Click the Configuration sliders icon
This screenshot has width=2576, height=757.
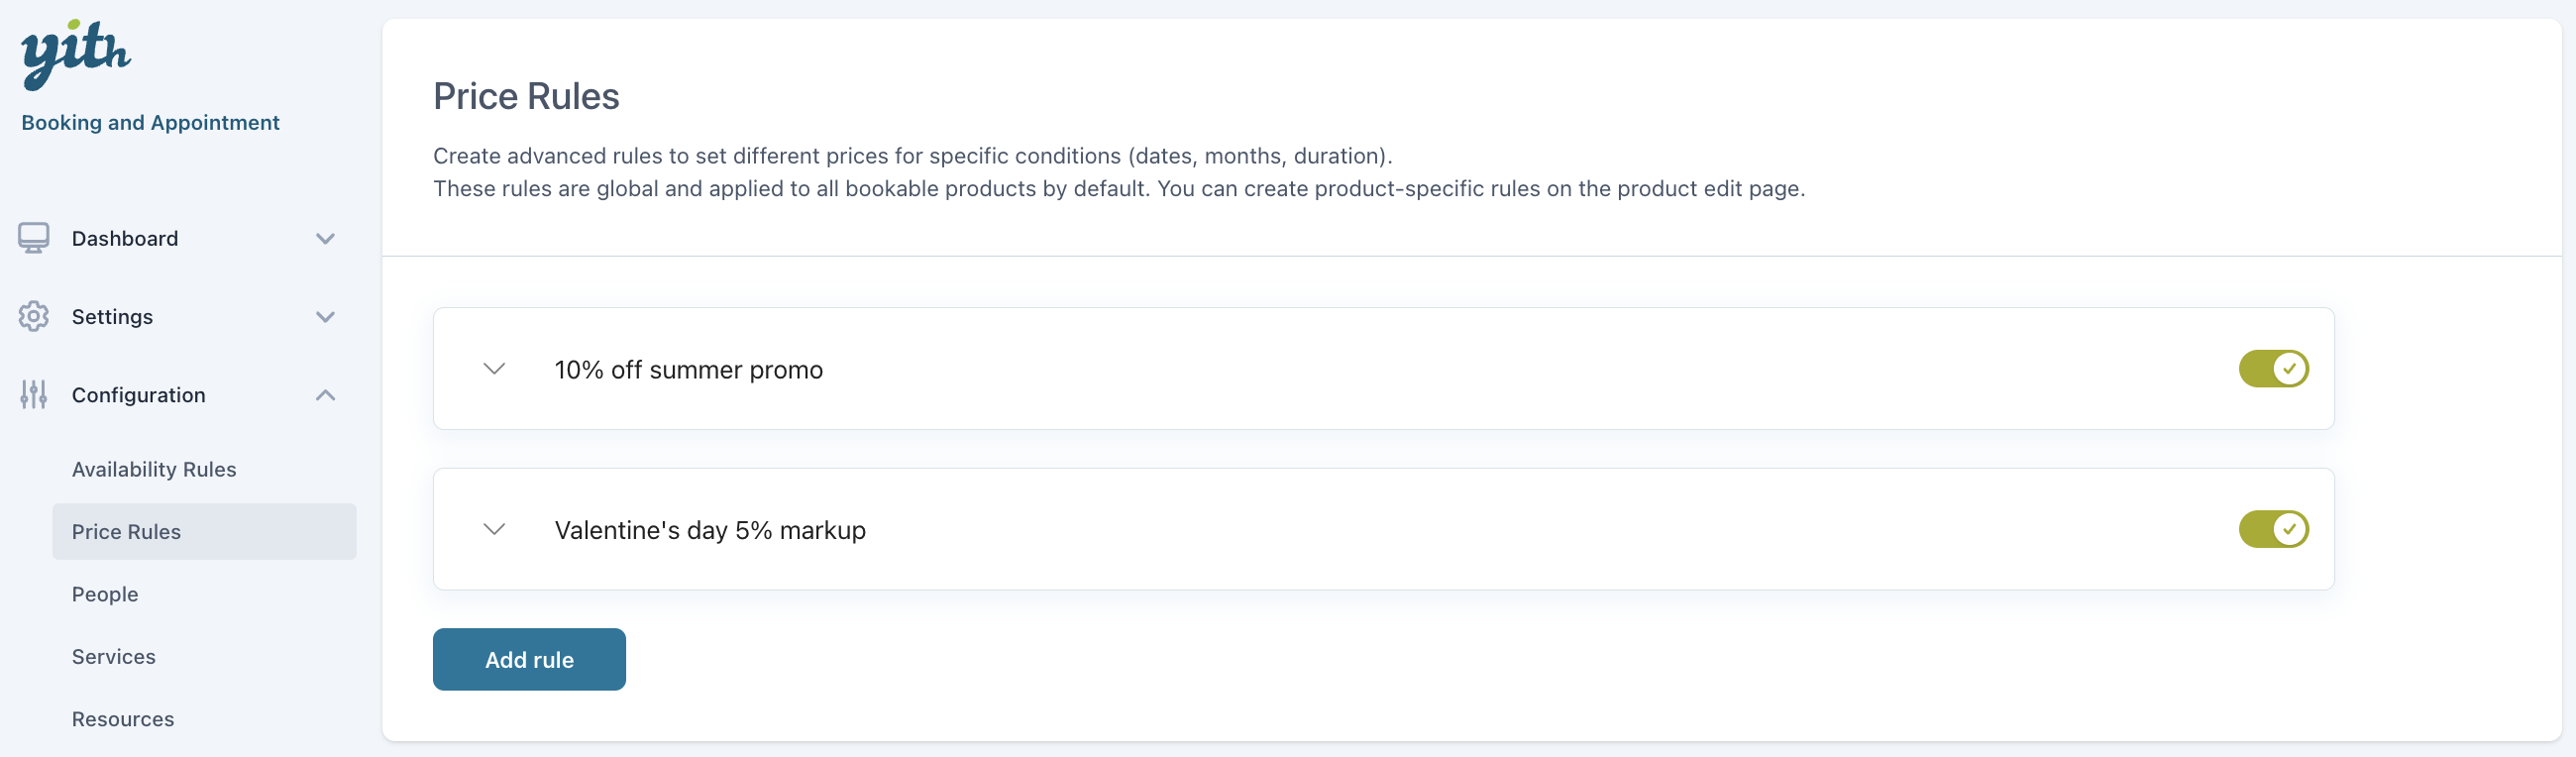[x=34, y=395]
